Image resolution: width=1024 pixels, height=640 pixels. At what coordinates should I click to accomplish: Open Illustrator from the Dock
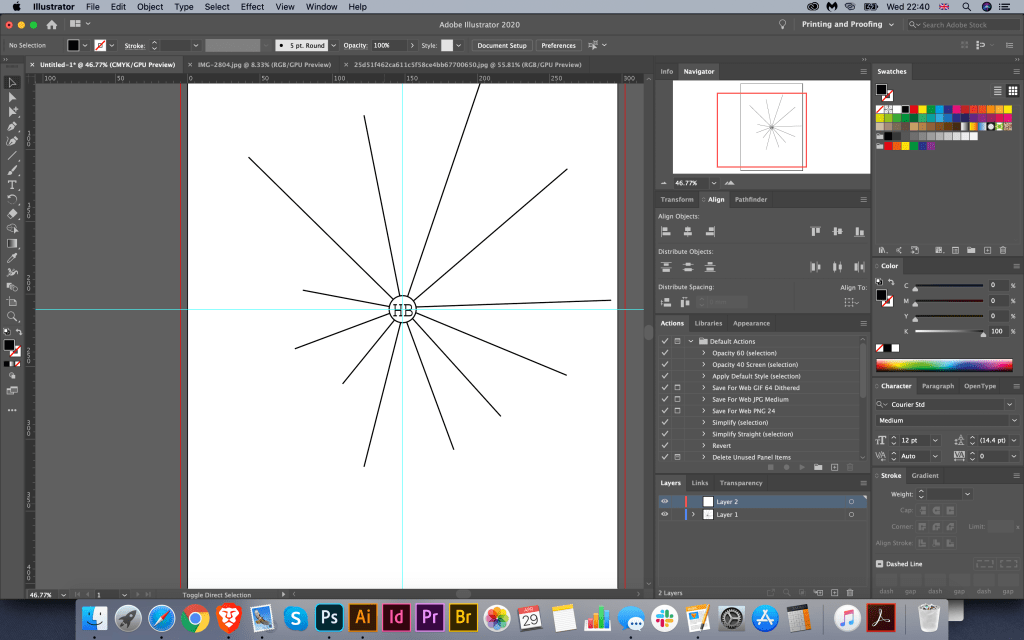364,618
